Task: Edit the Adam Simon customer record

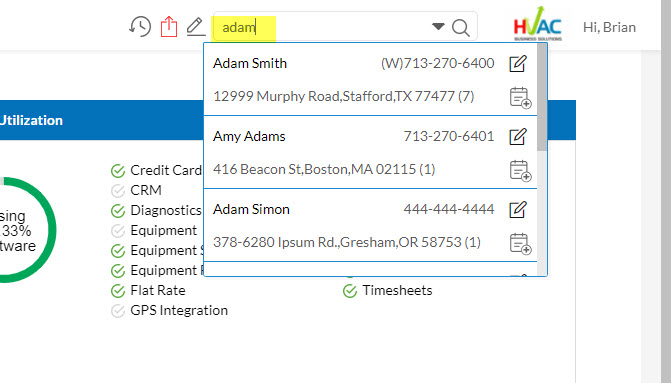Action: [x=518, y=210]
